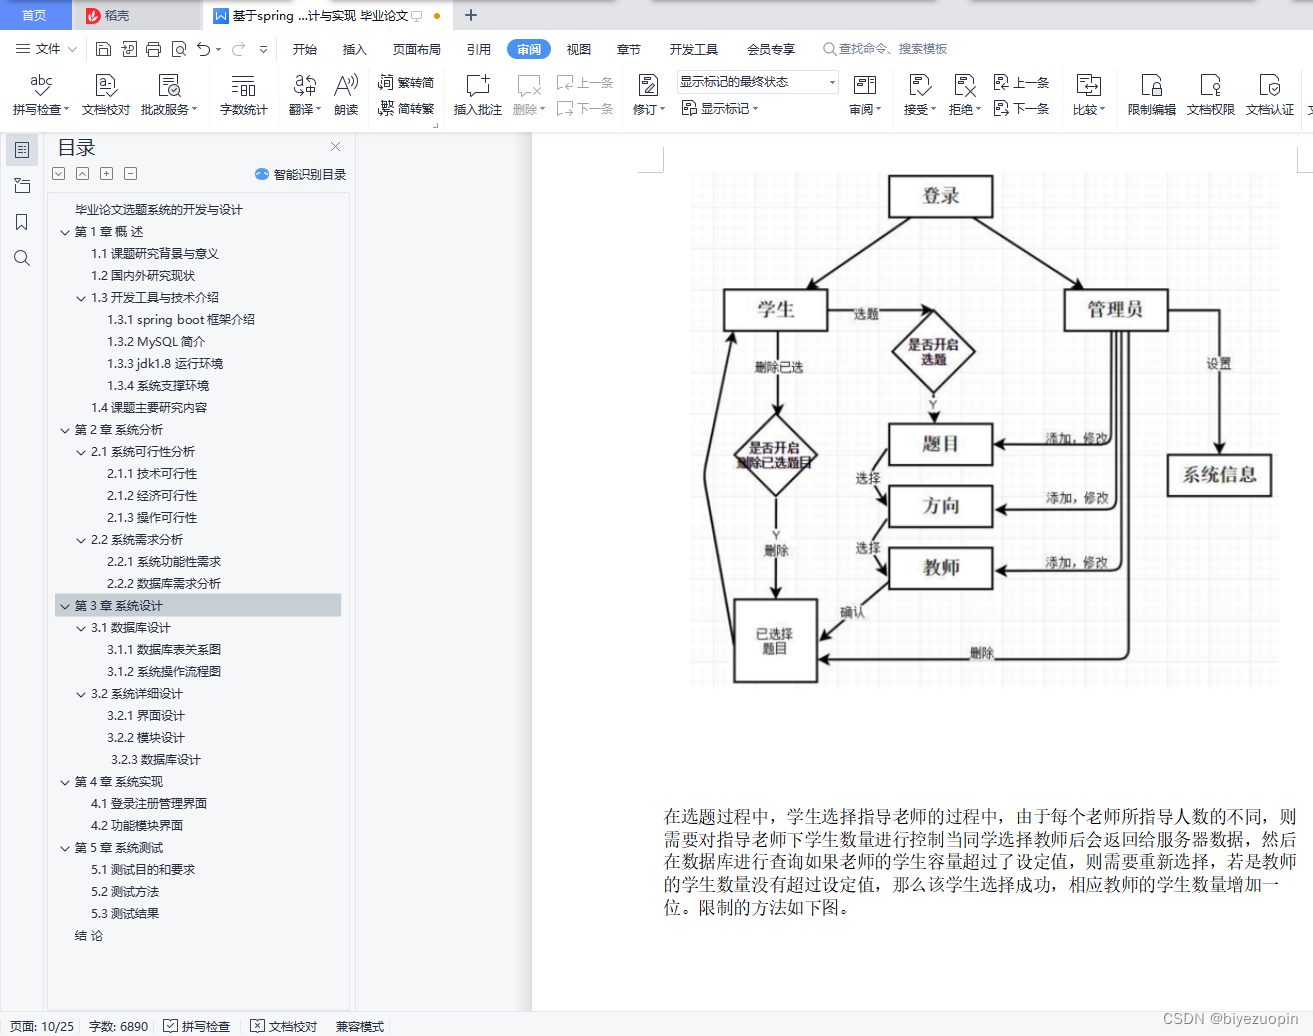Open the search sidebar icon
Screen dimensions: 1313x1036
21,258
